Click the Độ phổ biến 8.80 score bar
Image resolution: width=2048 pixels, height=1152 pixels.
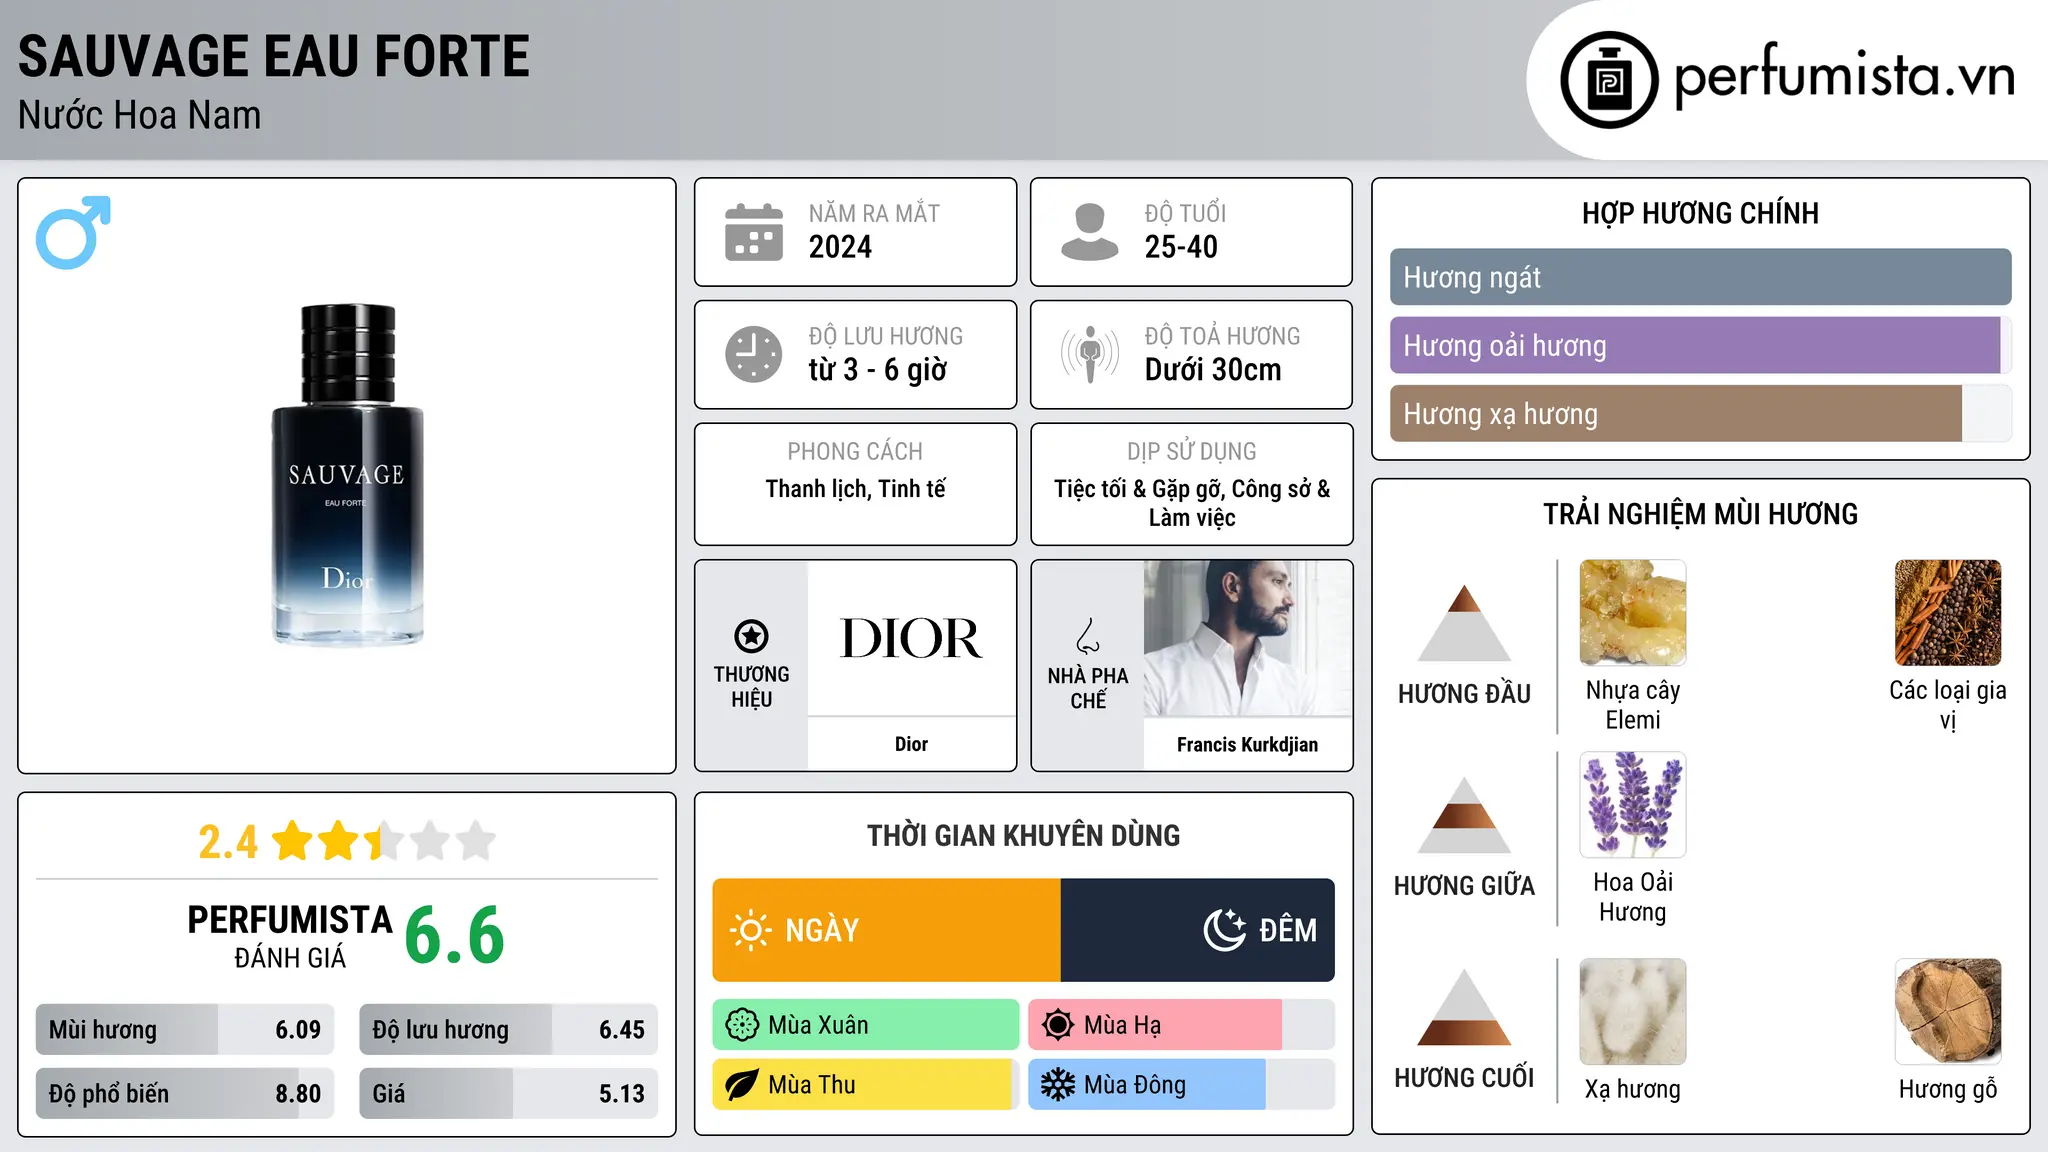(x=185, y=1093)
